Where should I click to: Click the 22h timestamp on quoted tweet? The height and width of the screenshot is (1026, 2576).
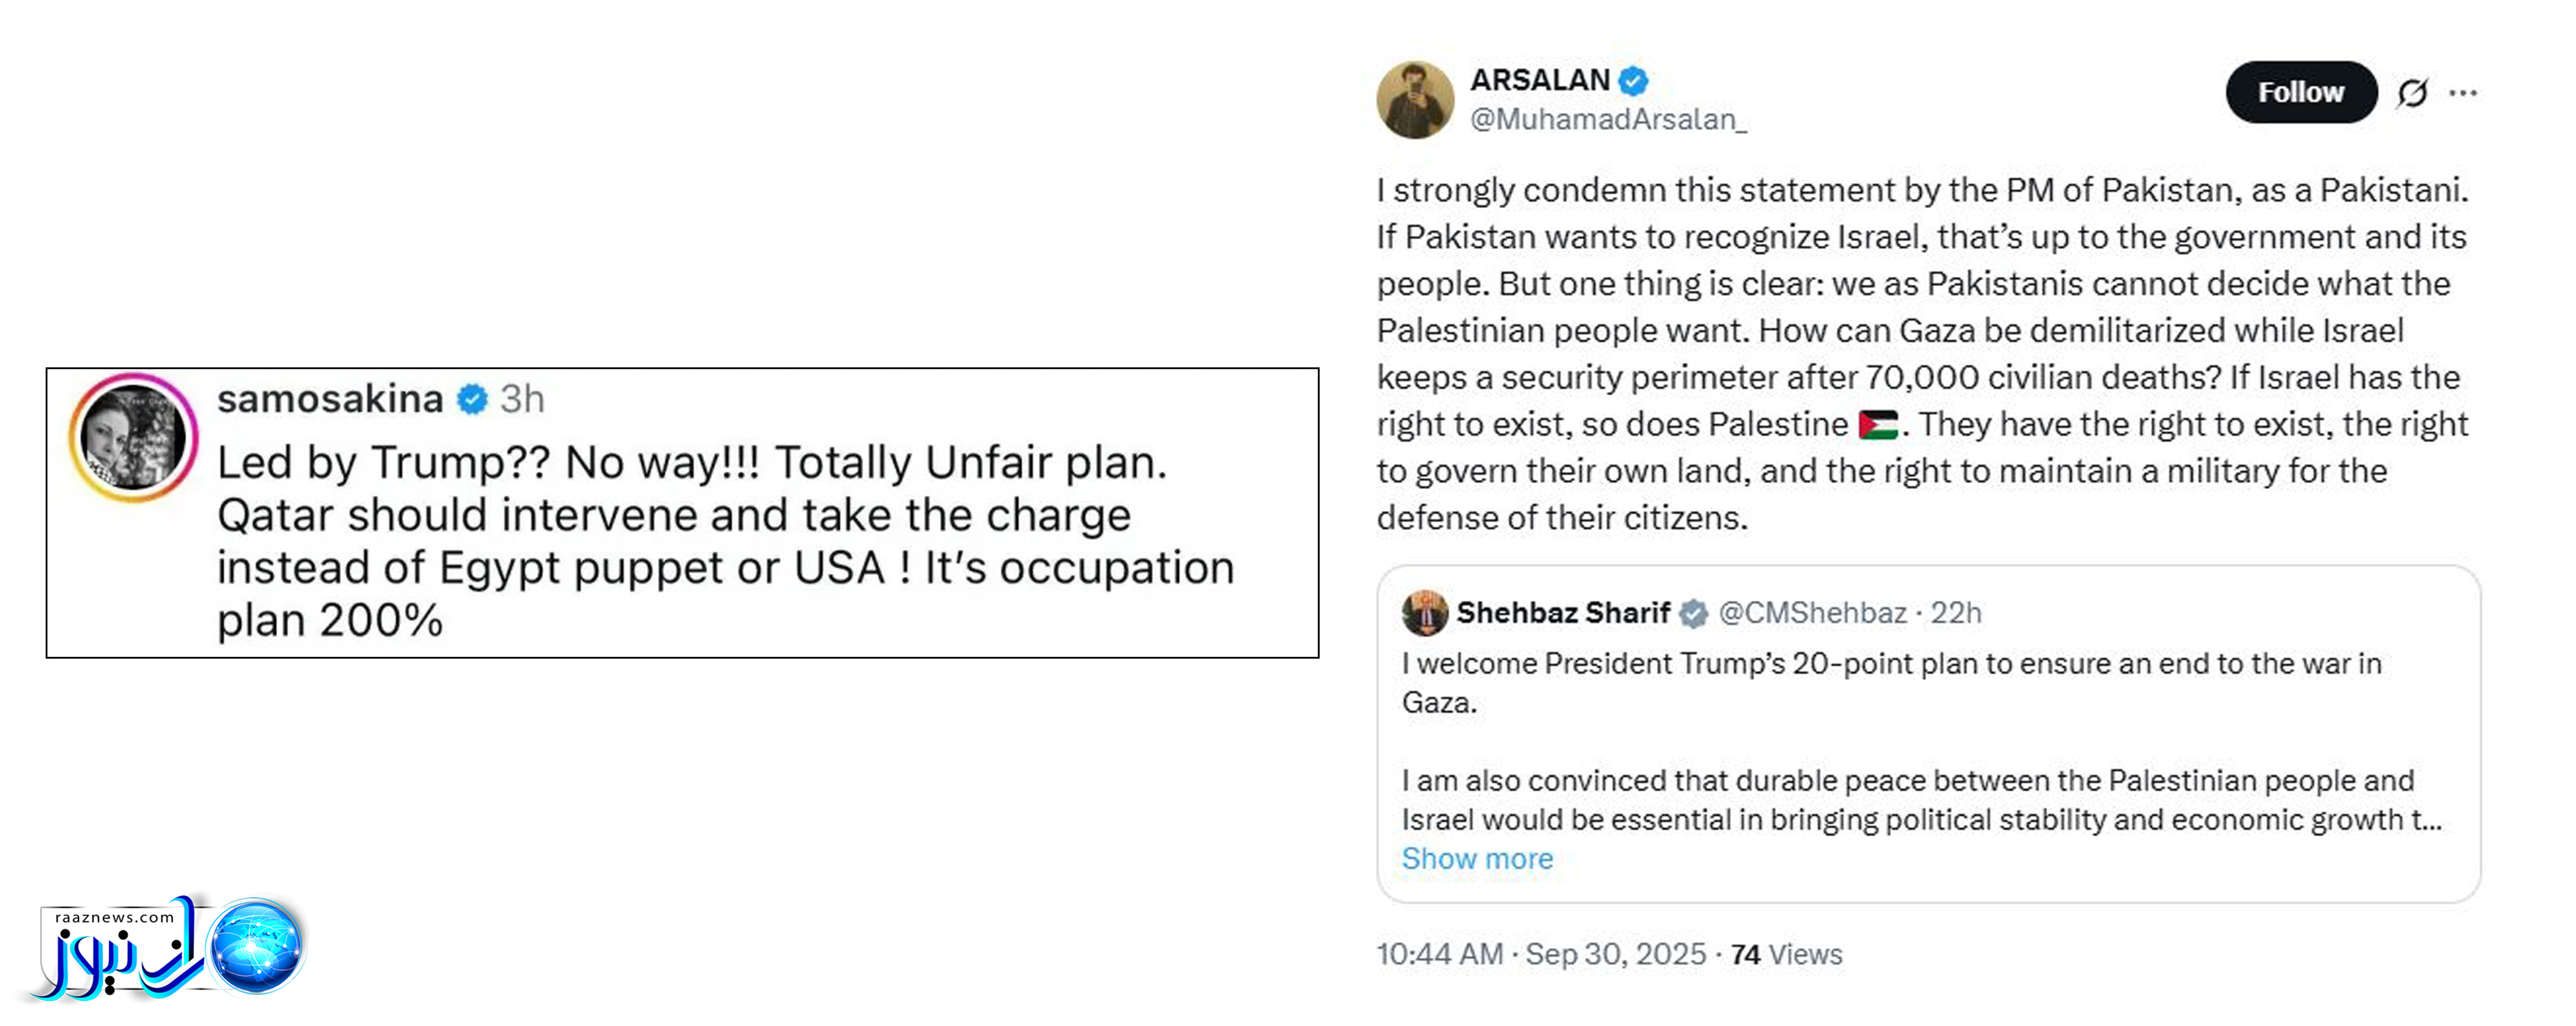(x=1955, y=612)
